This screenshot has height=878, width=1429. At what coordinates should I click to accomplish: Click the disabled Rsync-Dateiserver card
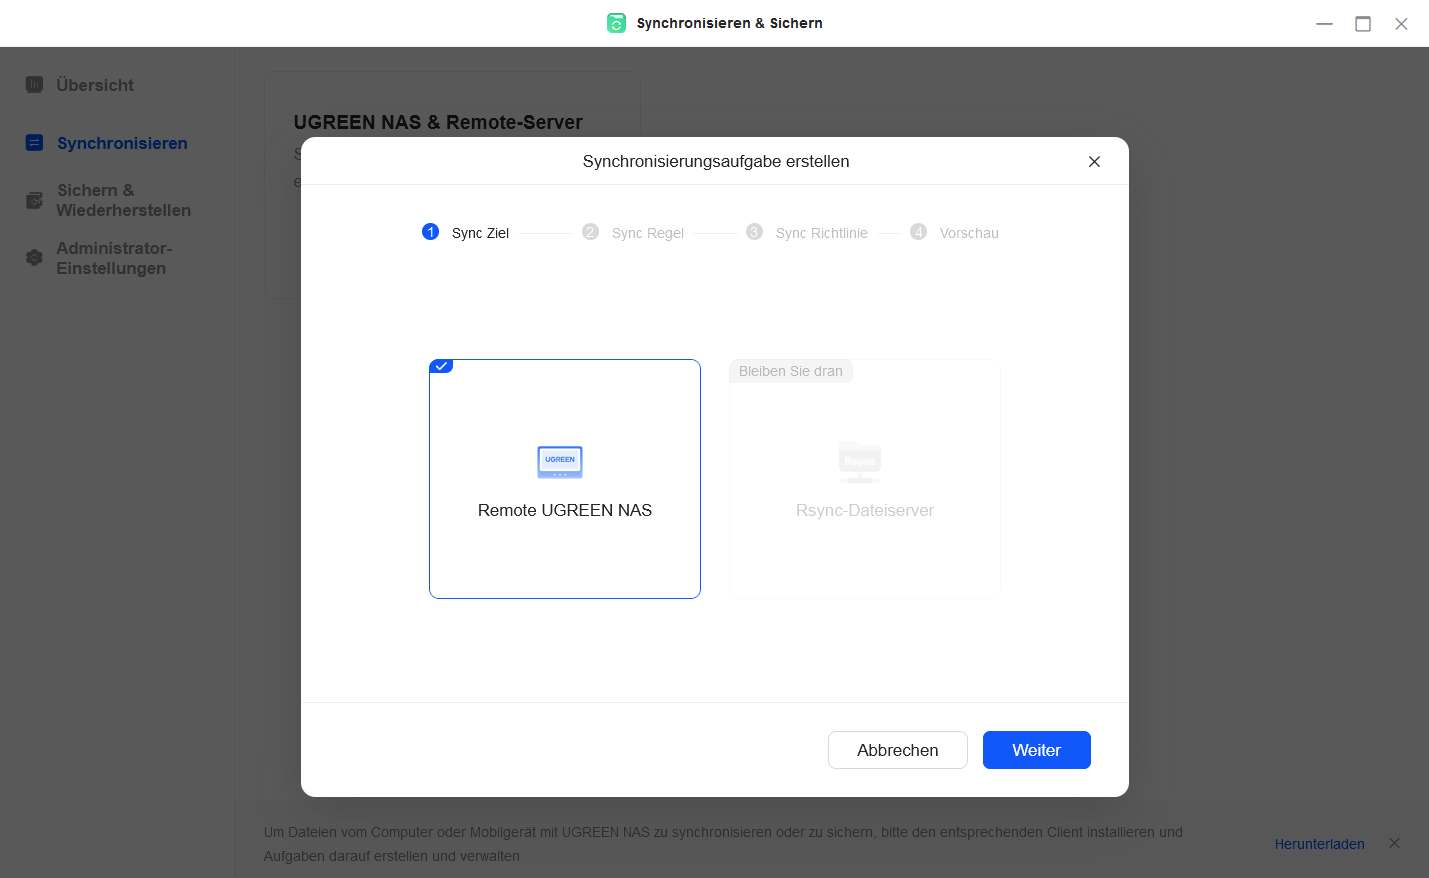click(865, 479)
